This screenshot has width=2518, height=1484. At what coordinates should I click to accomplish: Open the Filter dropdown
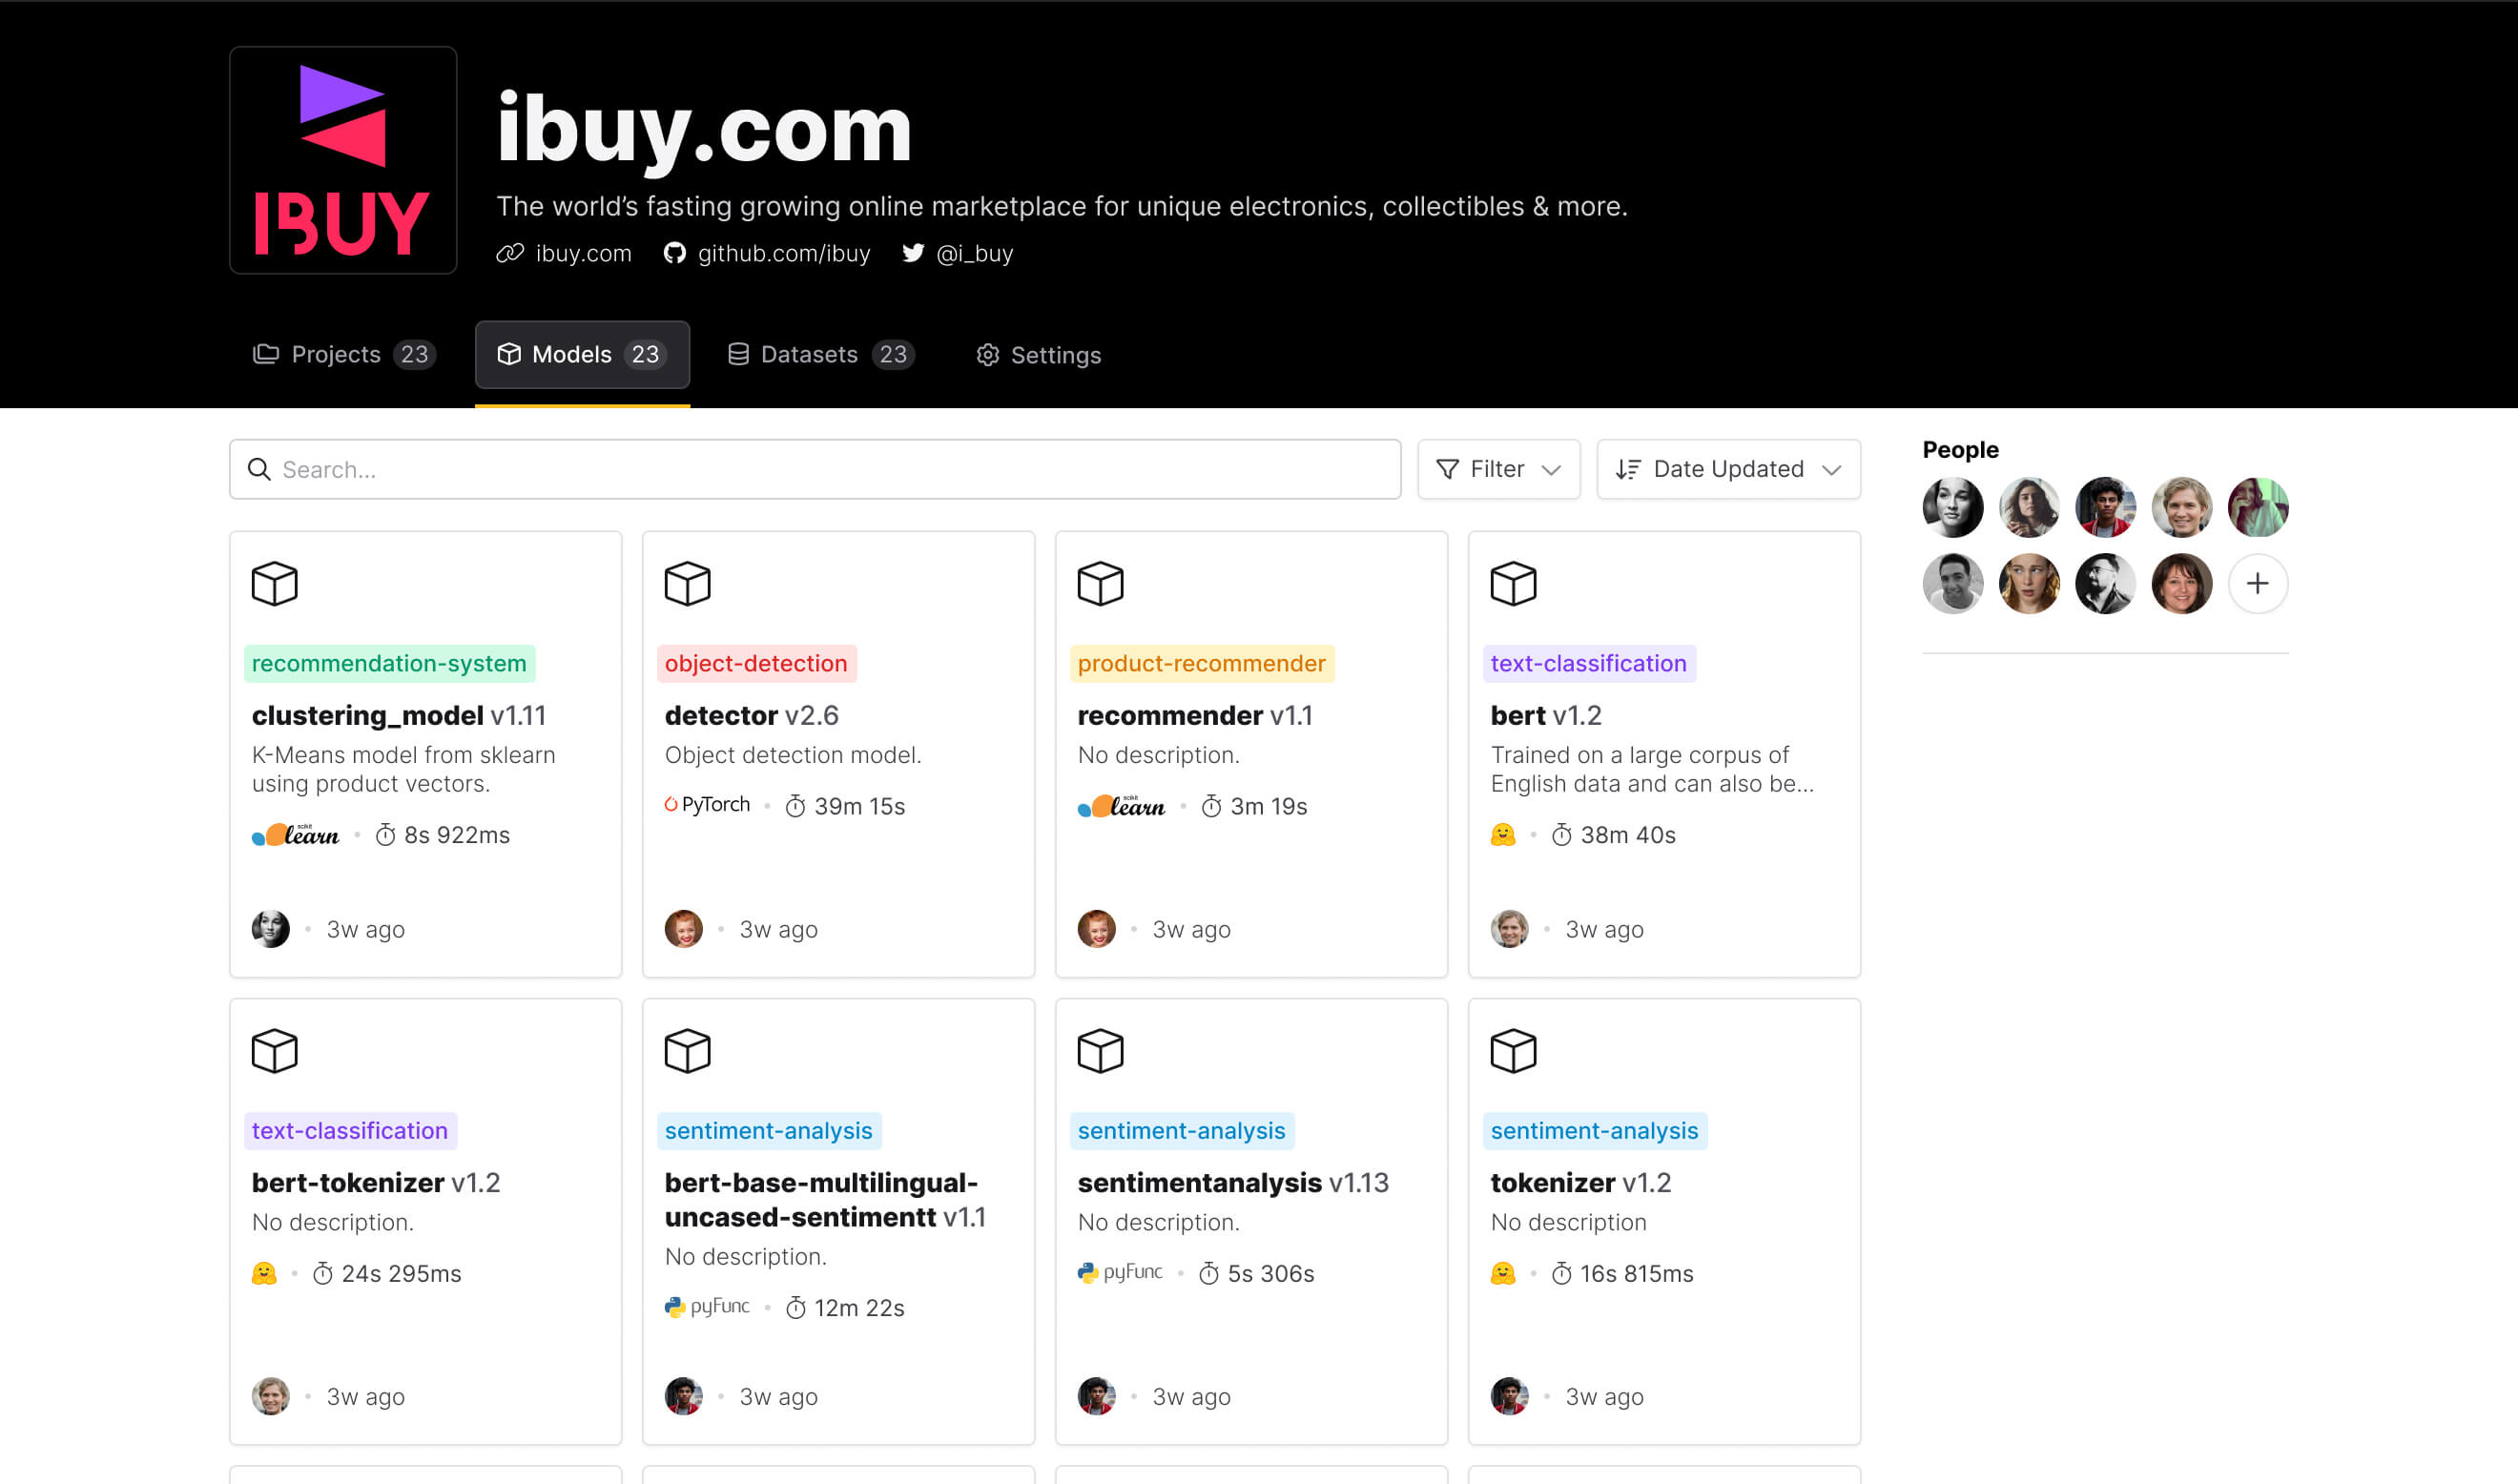(1498, 469)
